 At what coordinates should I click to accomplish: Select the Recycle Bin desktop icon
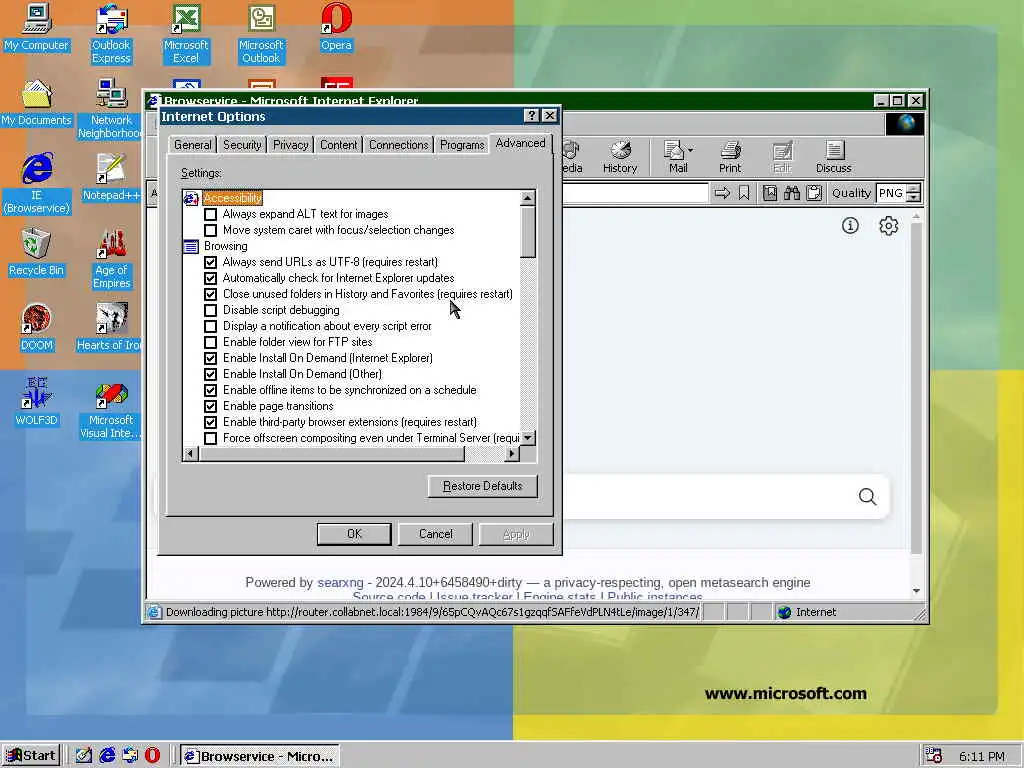click(x=37, y=253)
